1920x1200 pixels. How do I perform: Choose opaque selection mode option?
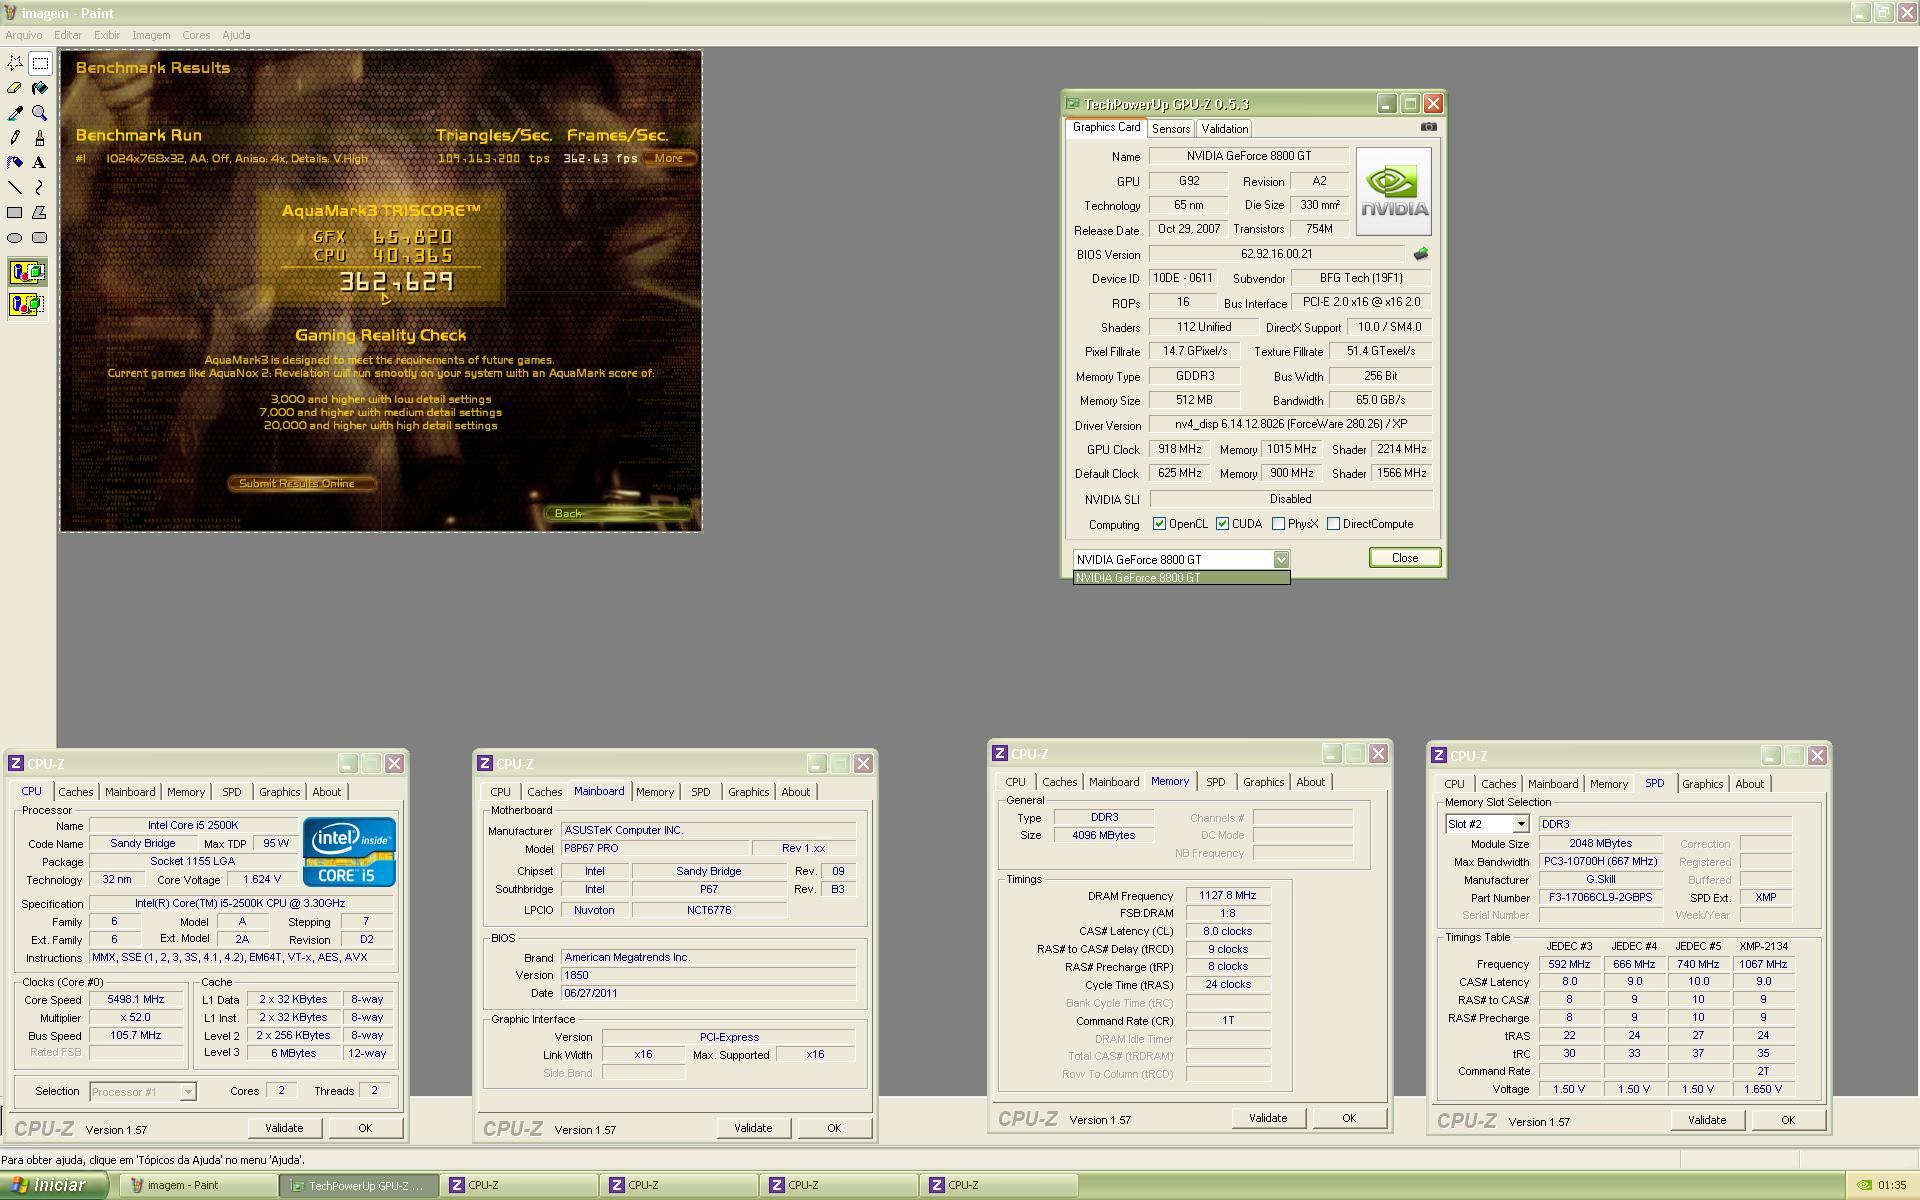(27, 272)
